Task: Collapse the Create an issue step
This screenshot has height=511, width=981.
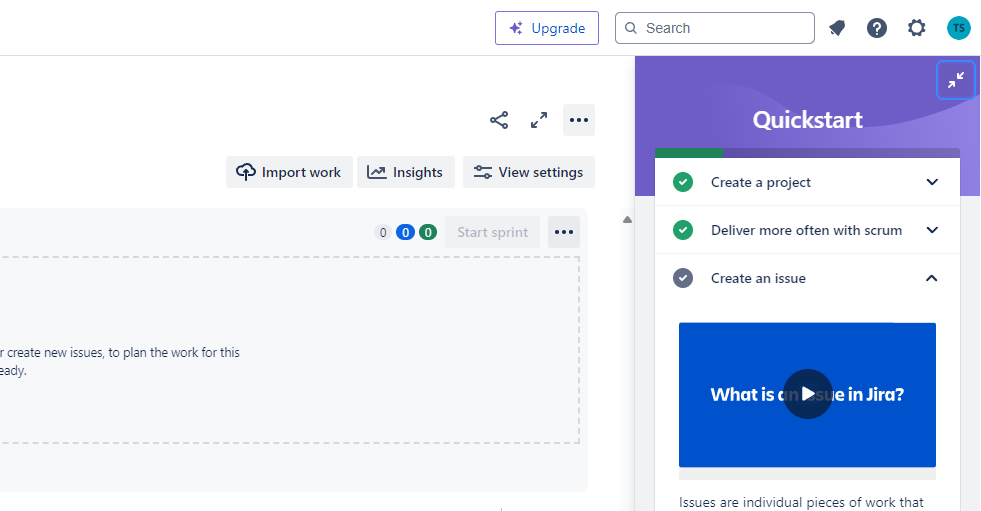Action: coord(932,278)
